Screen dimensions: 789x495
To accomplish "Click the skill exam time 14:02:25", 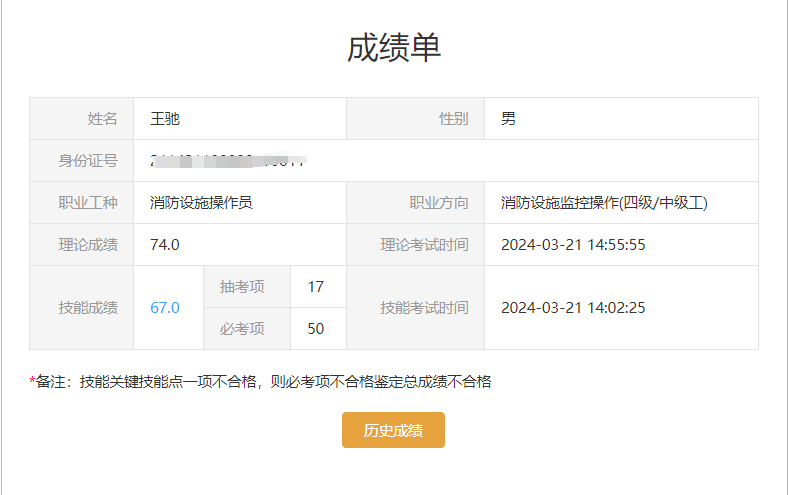I will [573, 308].
